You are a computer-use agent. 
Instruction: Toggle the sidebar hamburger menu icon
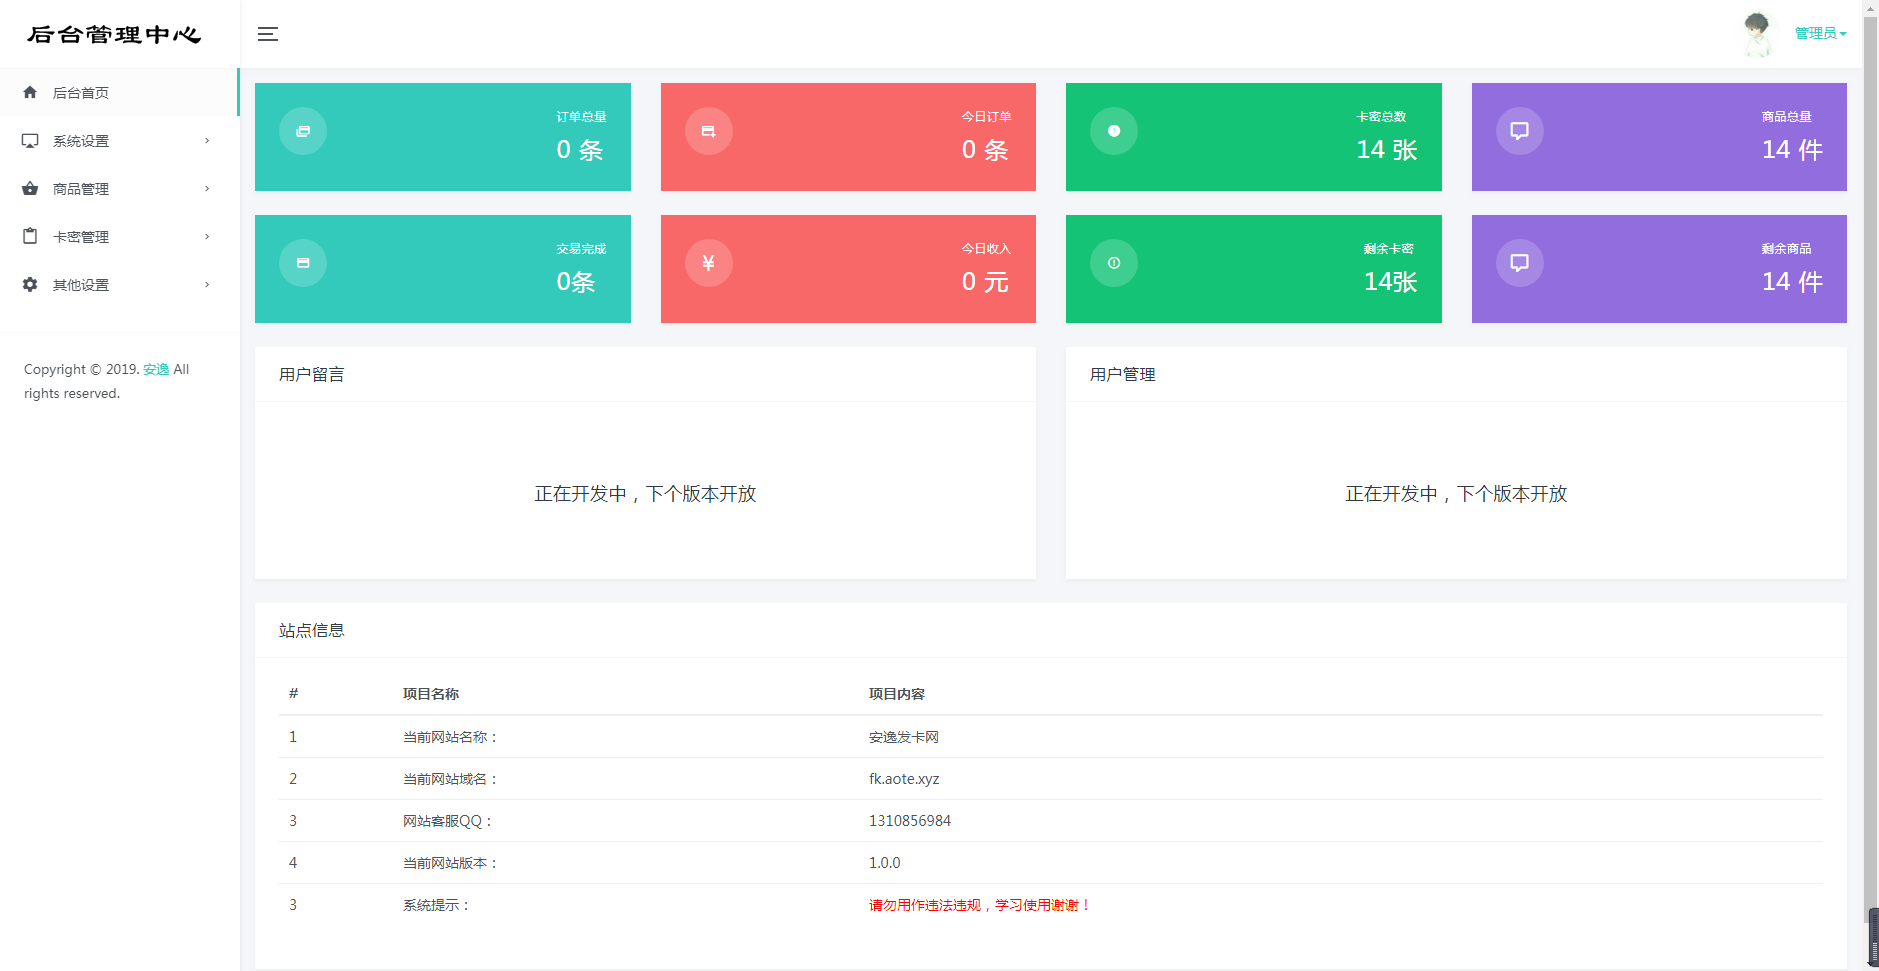267,34
